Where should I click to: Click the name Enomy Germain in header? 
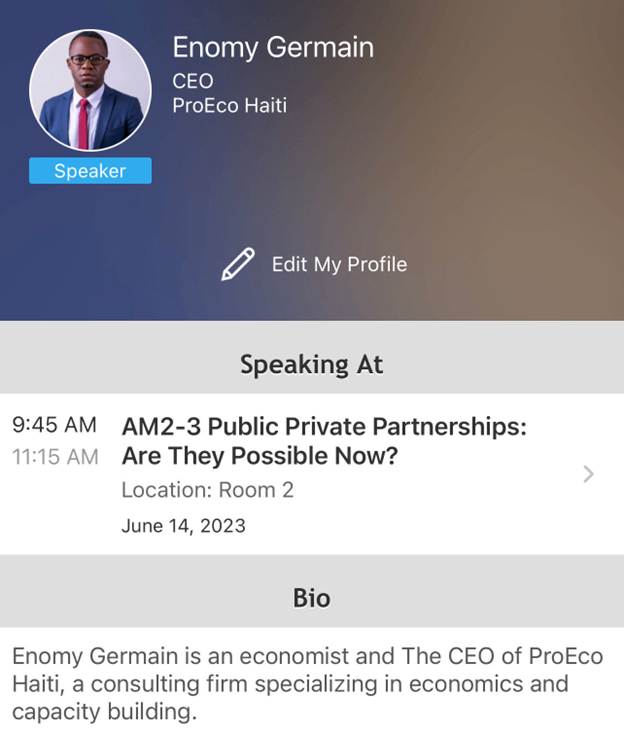coord(272,47)
